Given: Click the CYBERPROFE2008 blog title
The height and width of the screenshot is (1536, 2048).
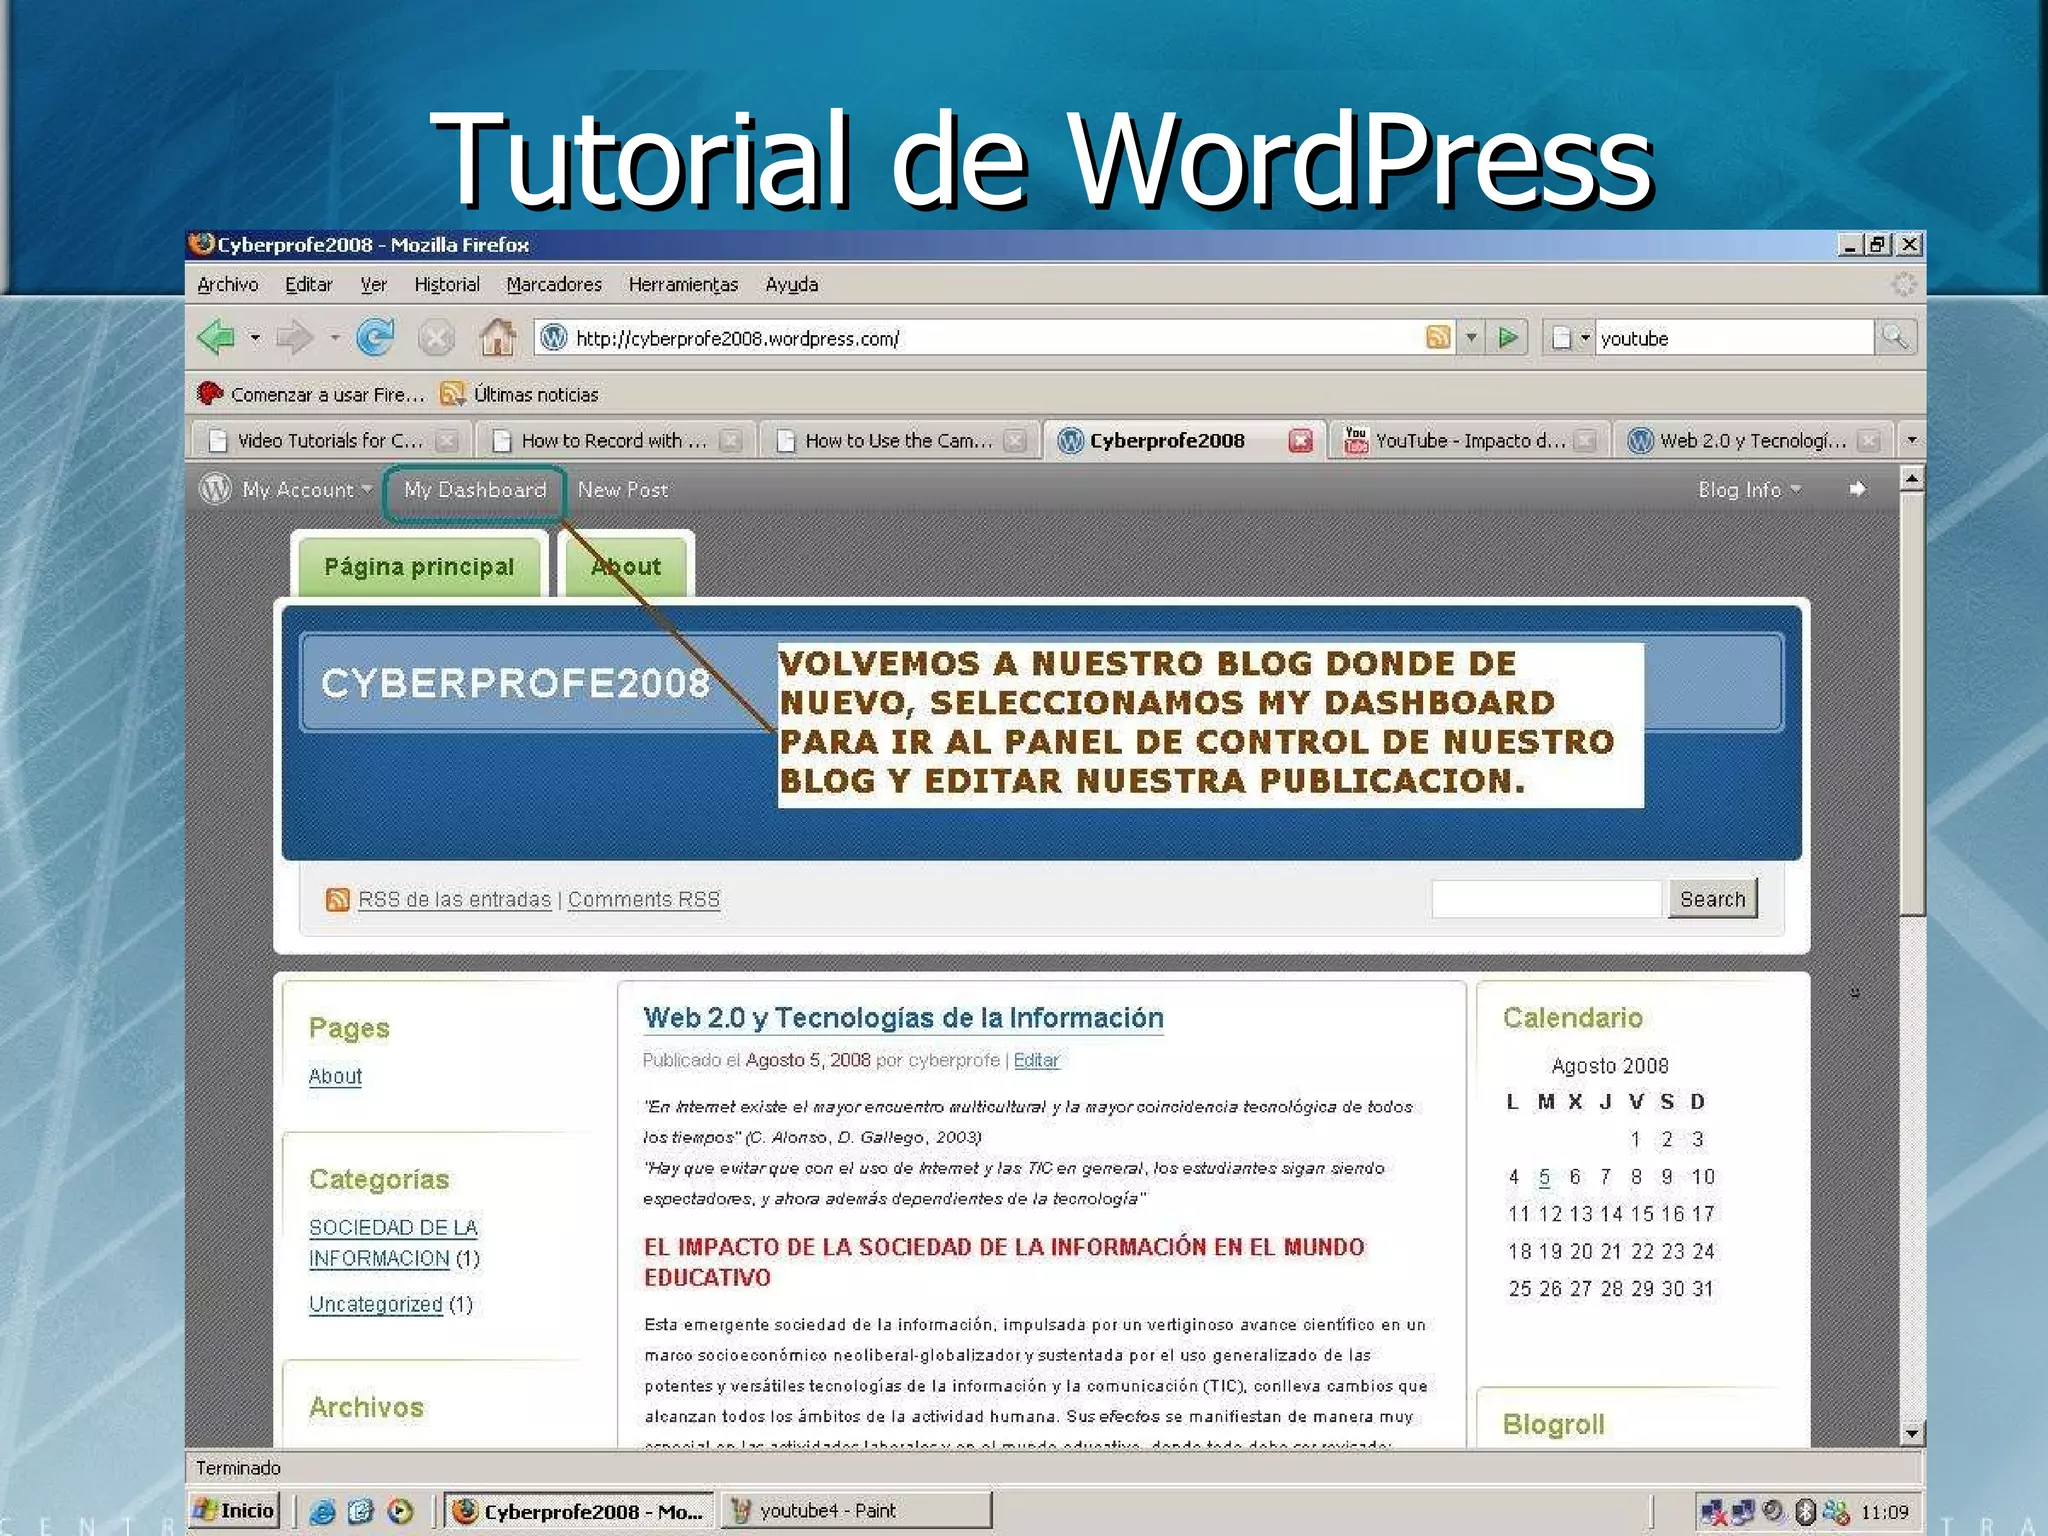Looking at the screenshot, I should click(x=515, y=683).
